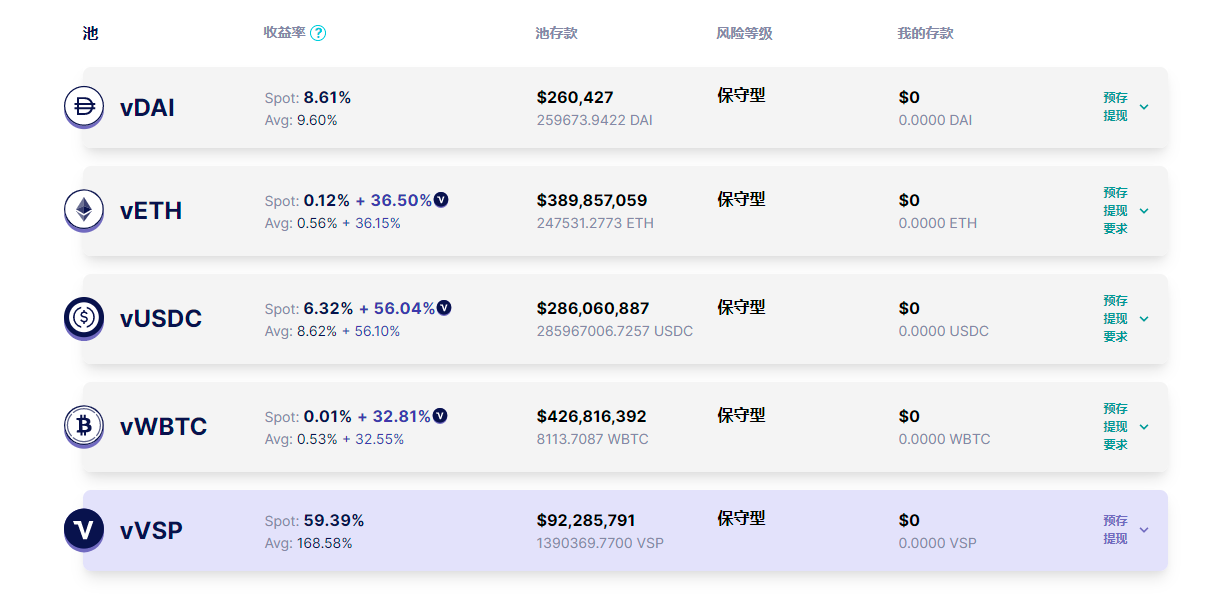Screen dimensions: 1207x600
Task: Click the vUSDC dollar coin icon
Action: tap(84, 318)
